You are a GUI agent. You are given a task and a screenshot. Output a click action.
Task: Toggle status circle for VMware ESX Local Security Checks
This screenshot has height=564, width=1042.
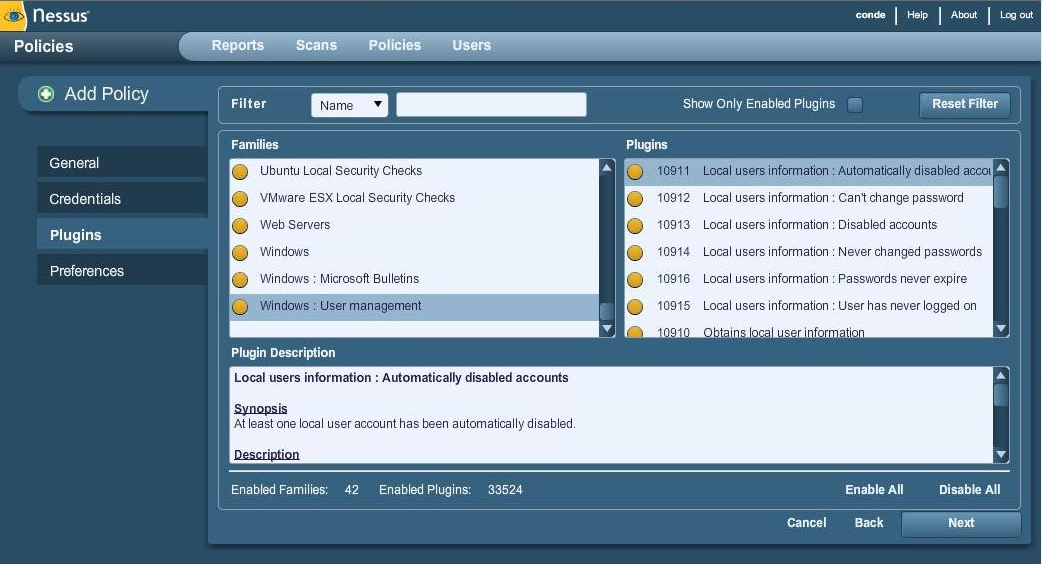(x=240, y=199)
